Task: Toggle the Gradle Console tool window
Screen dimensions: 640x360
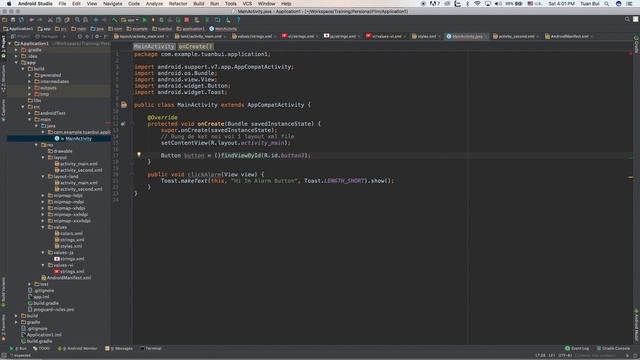Action: [613, 349]
